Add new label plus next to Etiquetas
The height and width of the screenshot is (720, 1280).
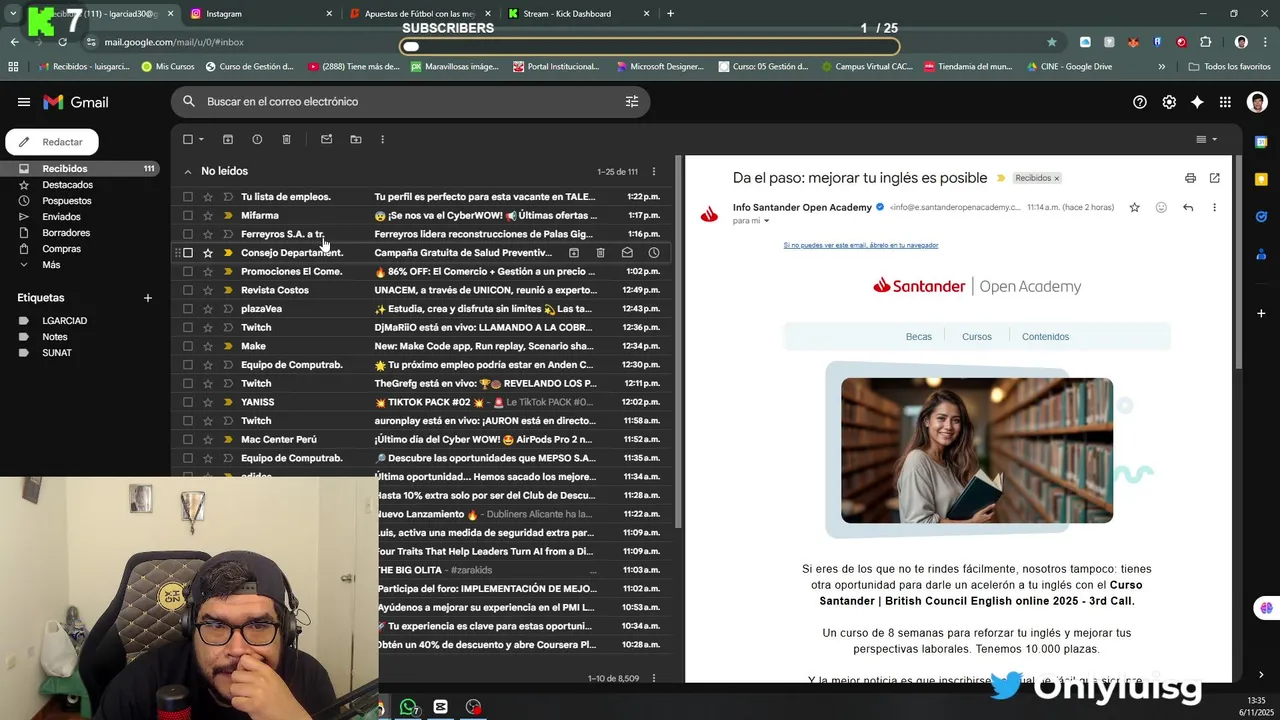[x=148, y=298]
